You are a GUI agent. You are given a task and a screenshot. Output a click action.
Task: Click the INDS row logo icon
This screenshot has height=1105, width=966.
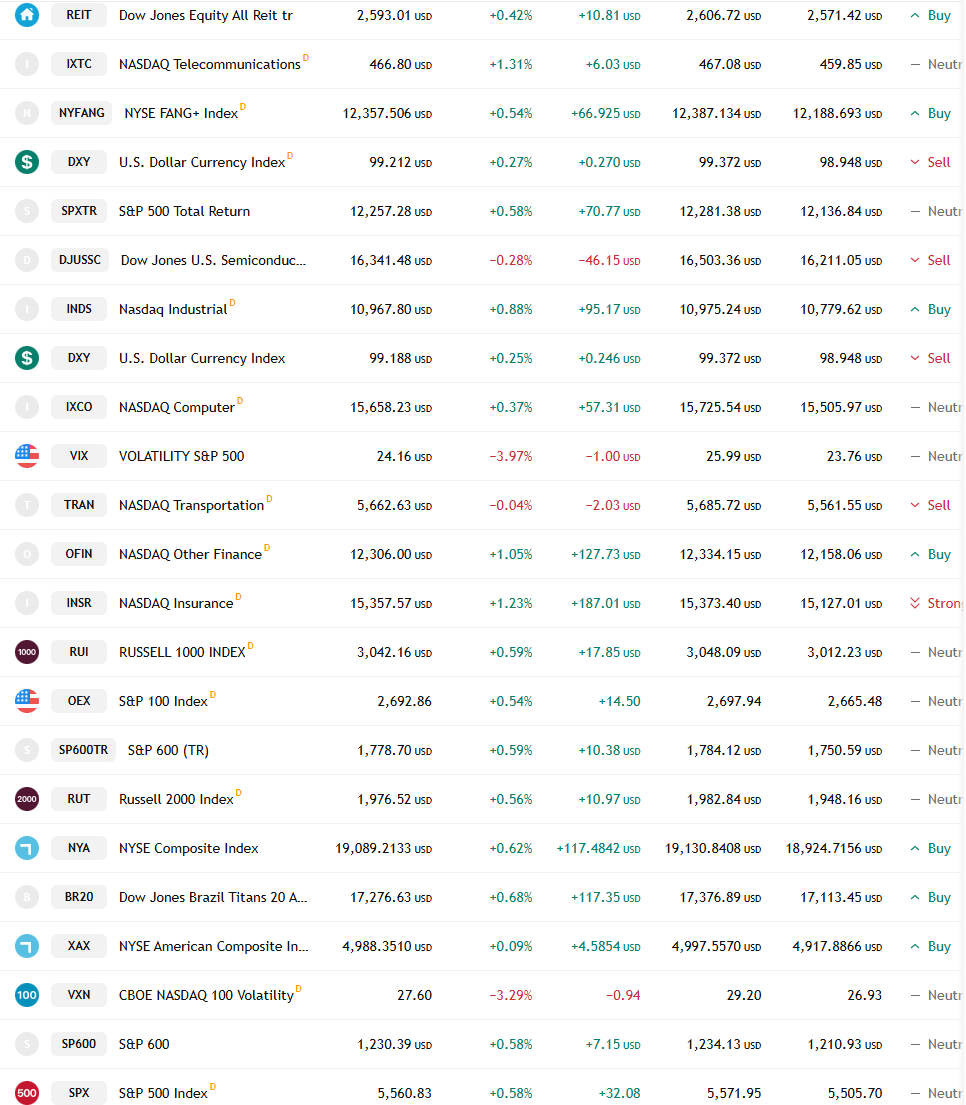point(27,309)
